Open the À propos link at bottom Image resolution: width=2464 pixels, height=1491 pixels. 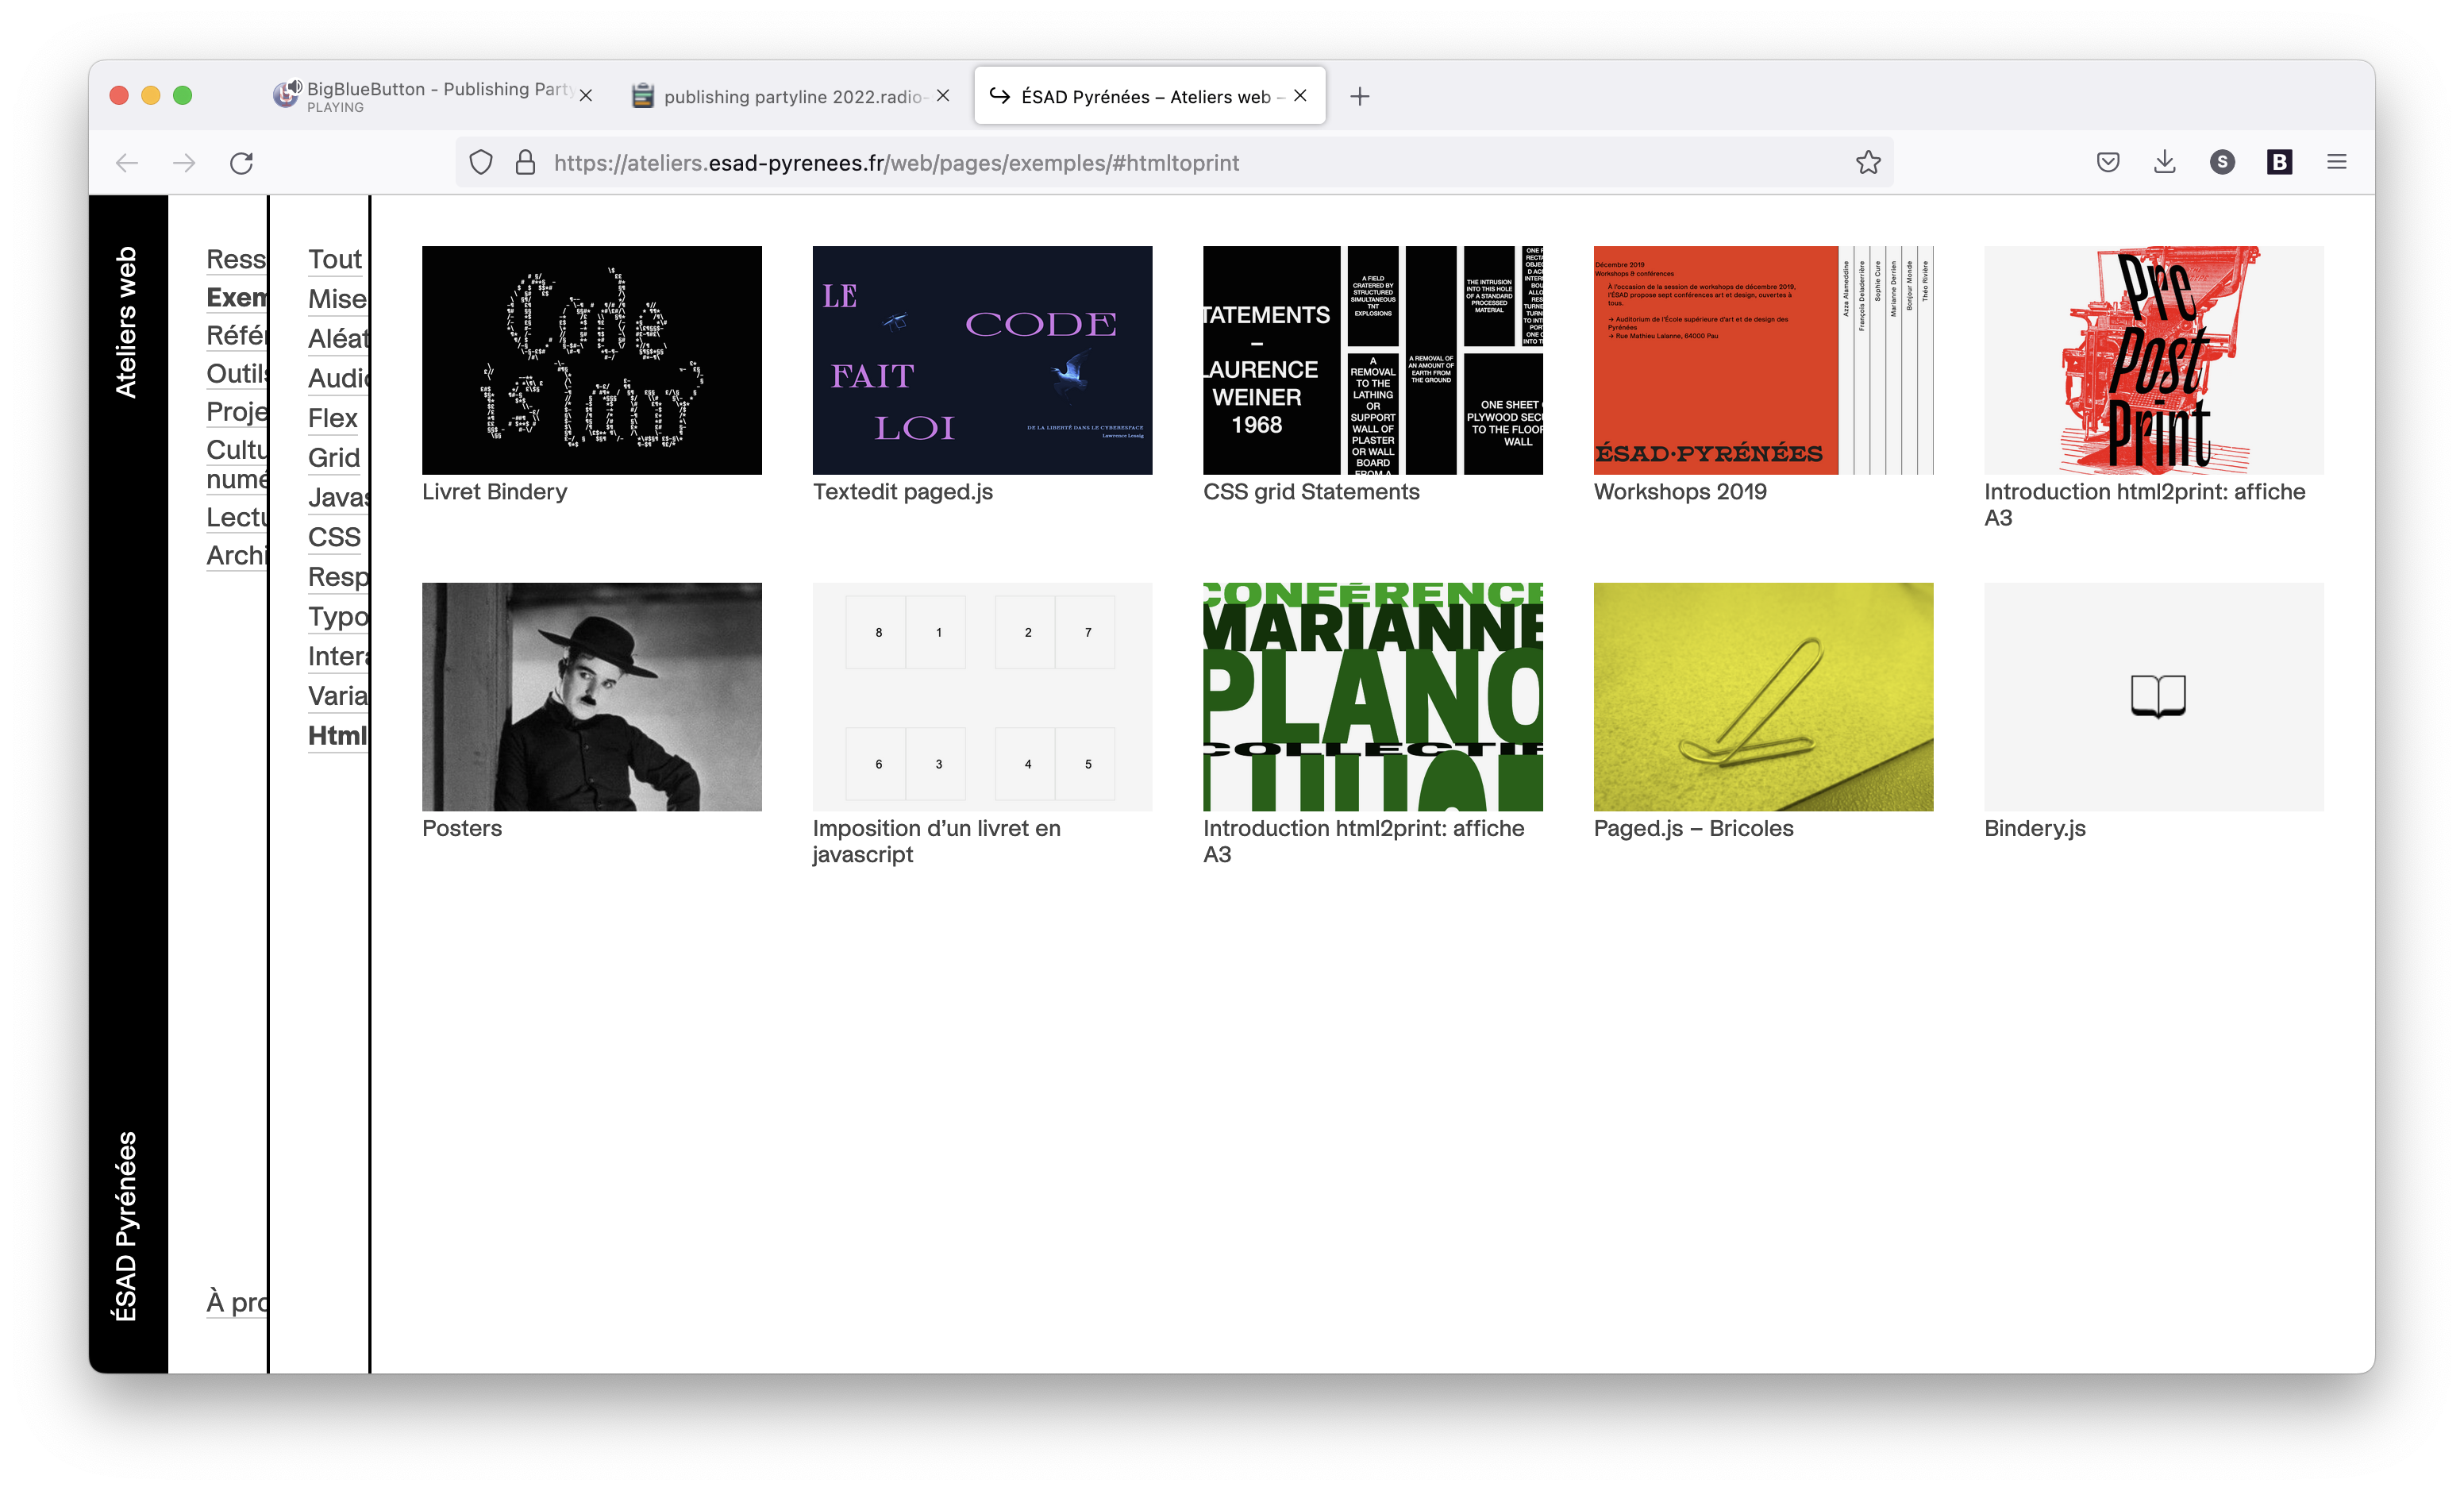(x=237, y=1302)
